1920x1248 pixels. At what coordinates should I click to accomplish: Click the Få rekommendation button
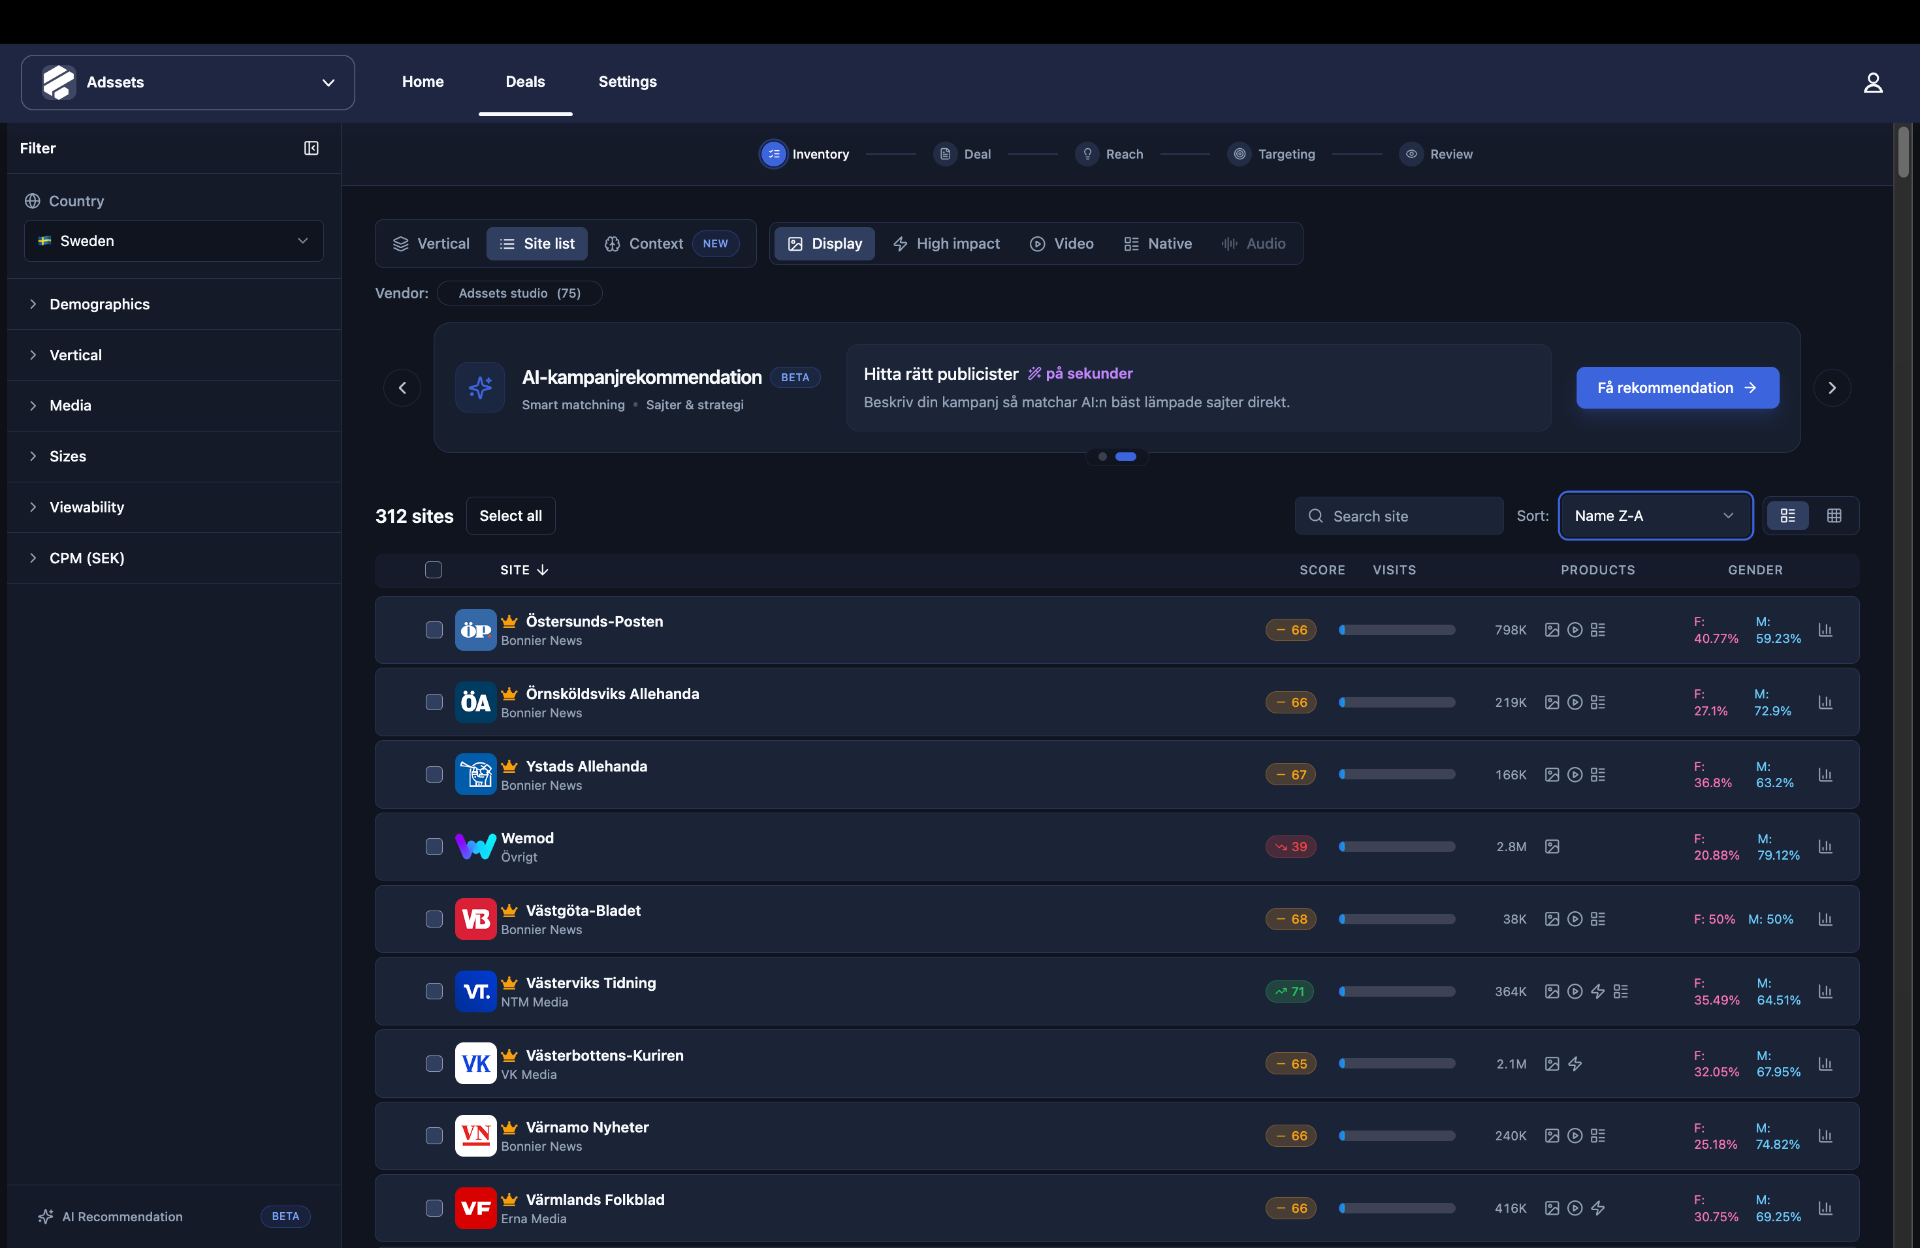(x=1677, y=388)
